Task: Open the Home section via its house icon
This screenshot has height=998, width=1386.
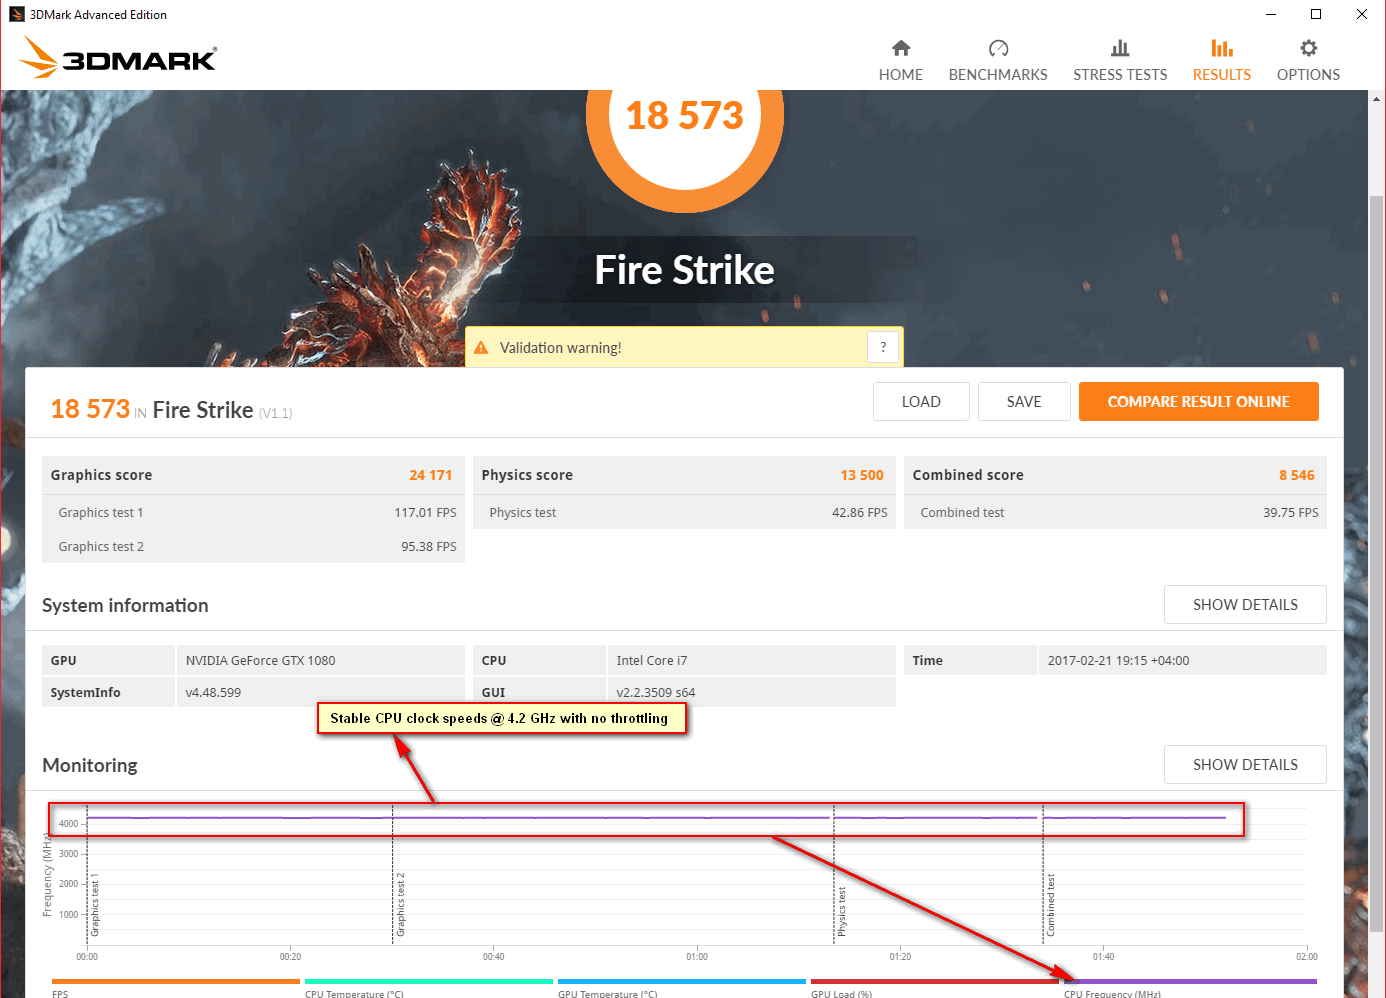Action: pos(901,48)
